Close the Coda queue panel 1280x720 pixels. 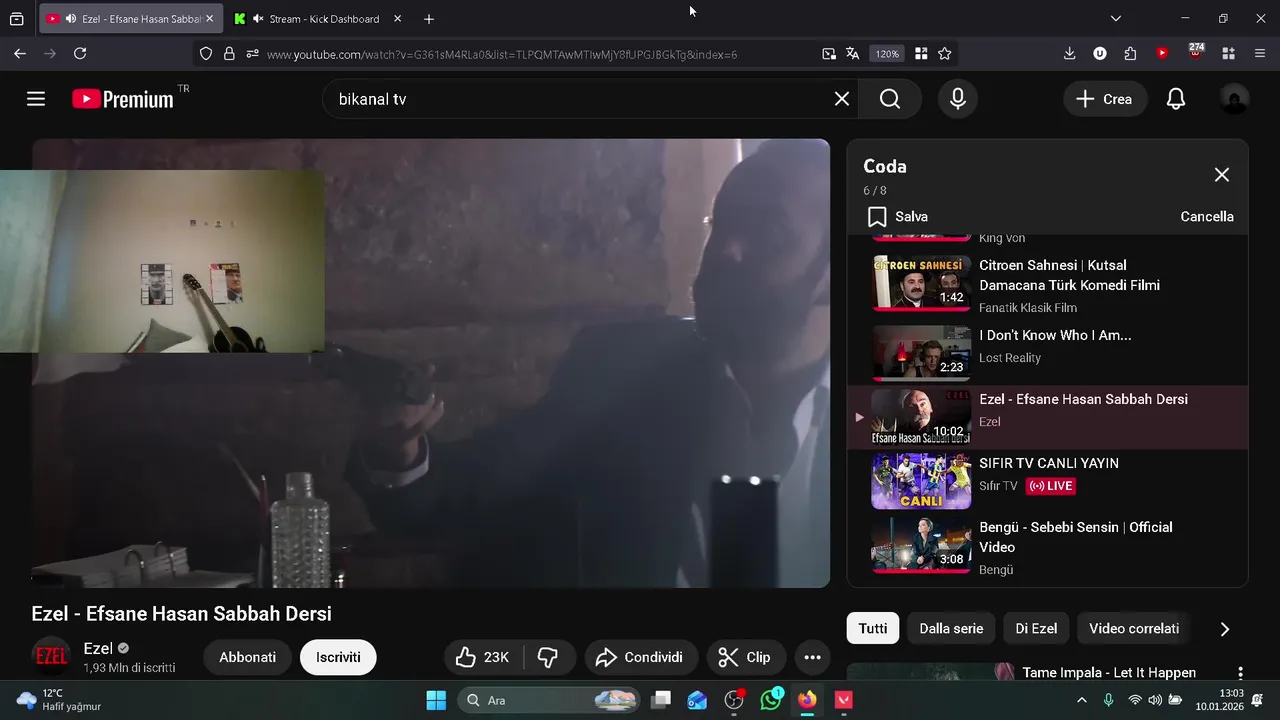(x=1221, y=175)
